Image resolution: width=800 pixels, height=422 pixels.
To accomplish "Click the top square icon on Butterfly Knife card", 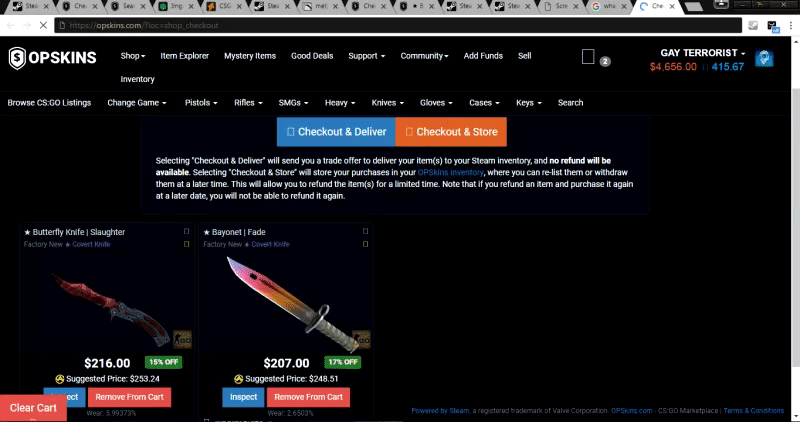I will pyautogui.click(x=186, y=231).
